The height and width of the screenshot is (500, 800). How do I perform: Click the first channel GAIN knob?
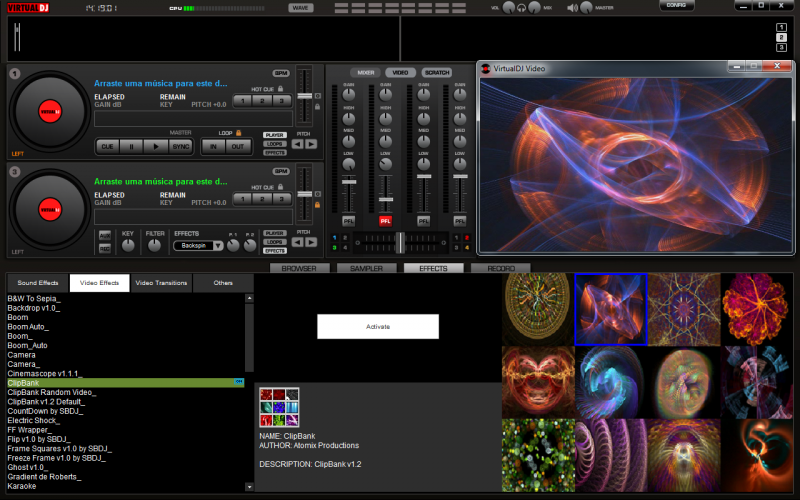click(348, 95)
